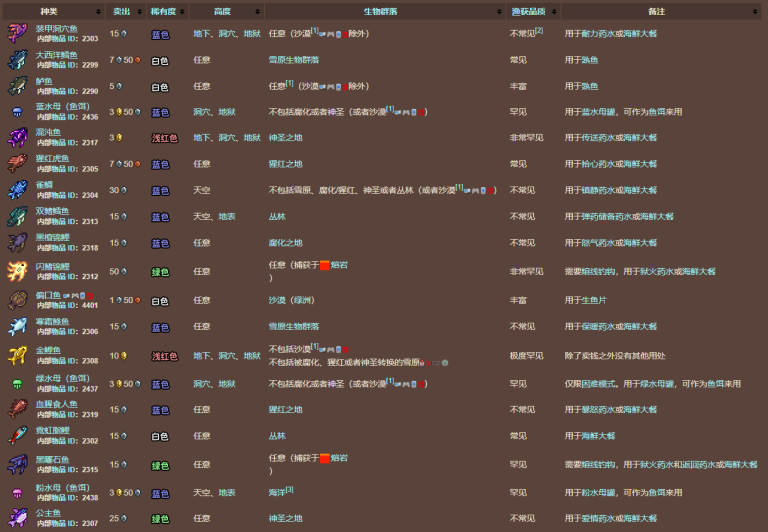
Task: Open the 蓝水母罐 link in notes
Action: [x=598, y=112]
